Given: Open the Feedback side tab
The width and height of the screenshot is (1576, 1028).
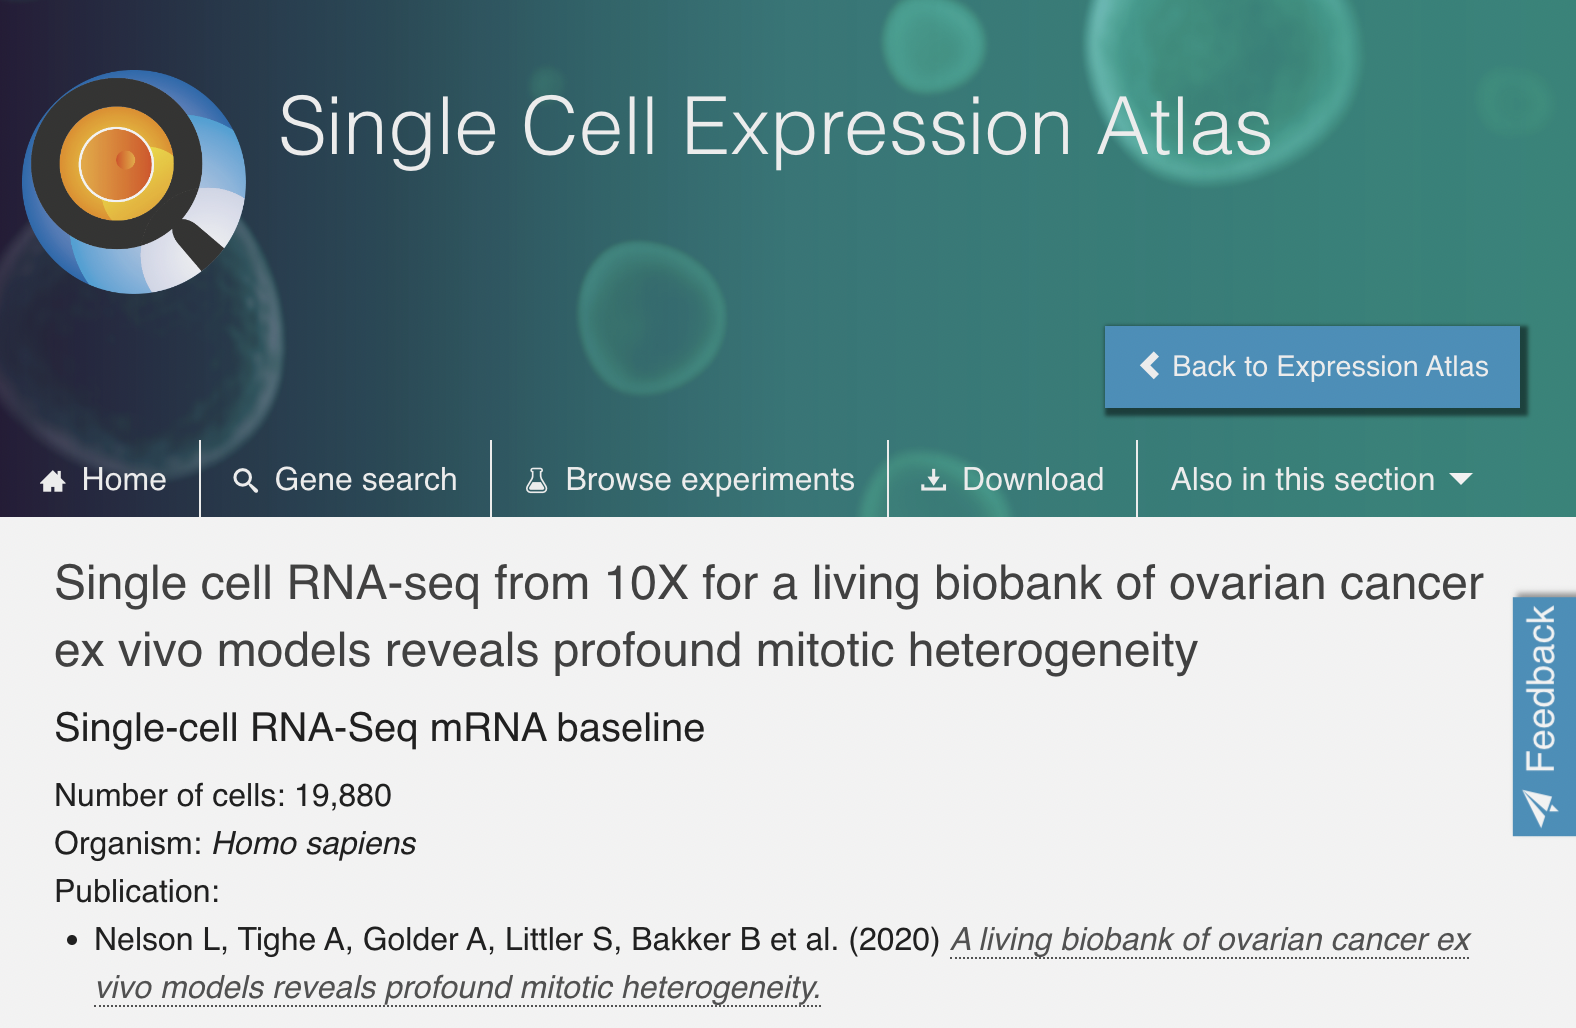Looking at the screenshot, I should [x=1542, y=690].
